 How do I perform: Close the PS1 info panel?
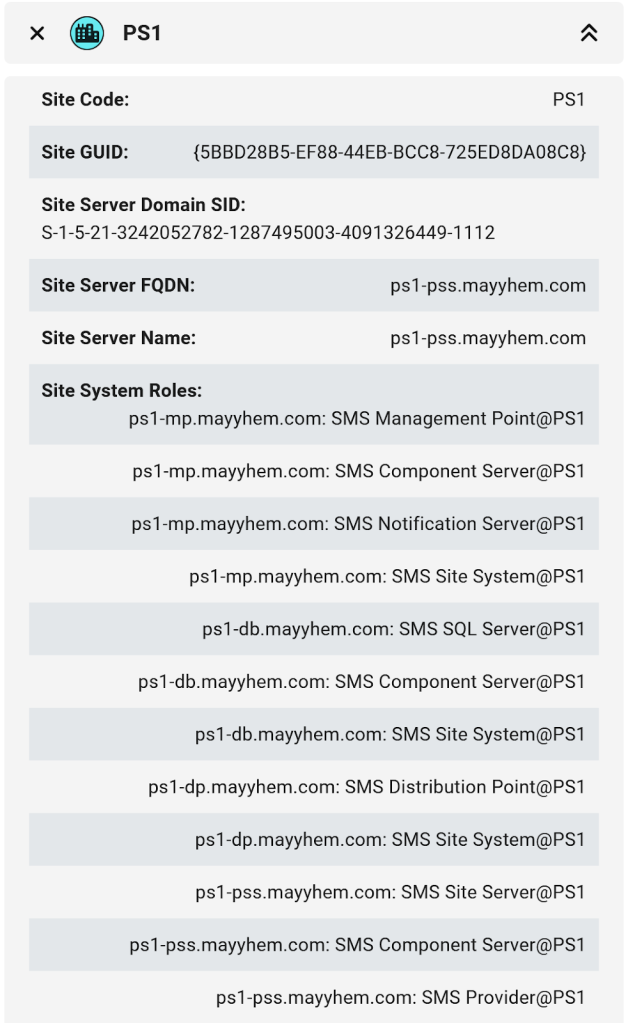(x=37, y=33)
